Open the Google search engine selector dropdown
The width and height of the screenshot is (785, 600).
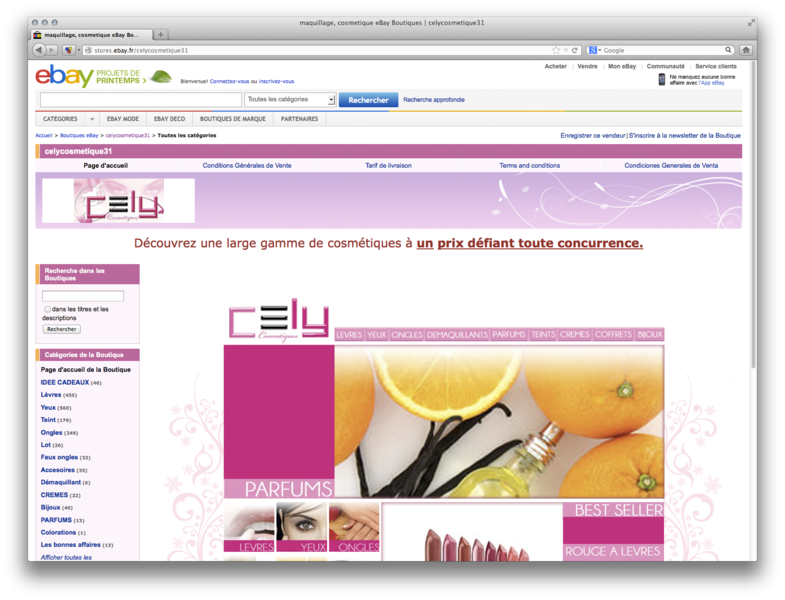point(595,50)
